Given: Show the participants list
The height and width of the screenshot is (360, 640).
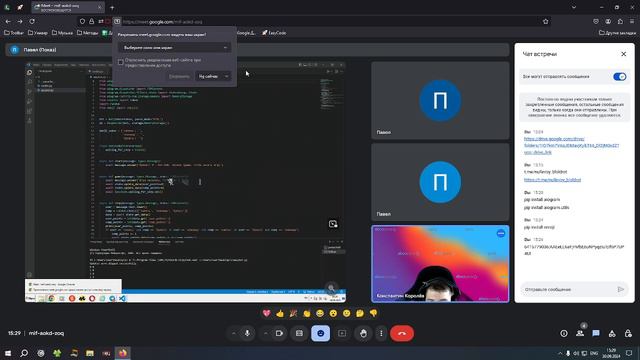Looking at the screenshot, I should pyautogui.click(x=580, y=333).
